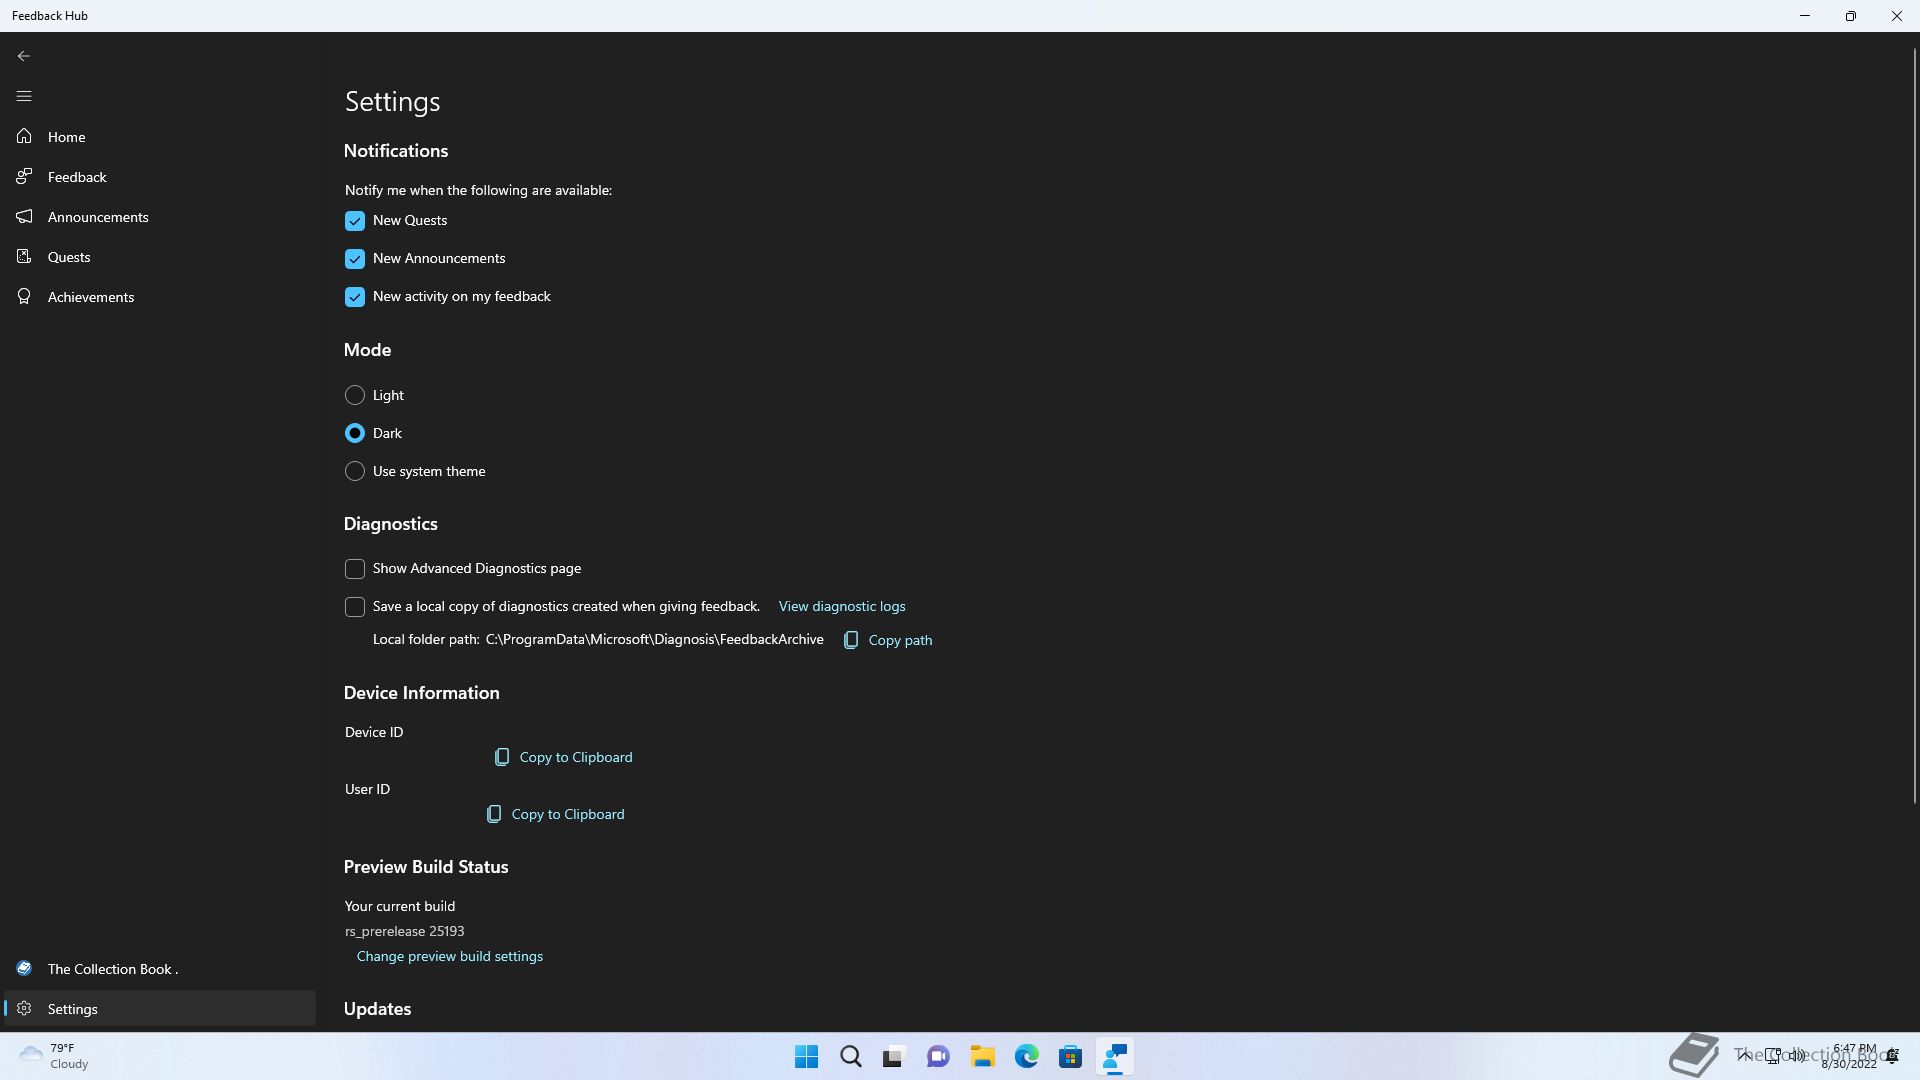Click Change preview build settings link

(x=450, y=956)
